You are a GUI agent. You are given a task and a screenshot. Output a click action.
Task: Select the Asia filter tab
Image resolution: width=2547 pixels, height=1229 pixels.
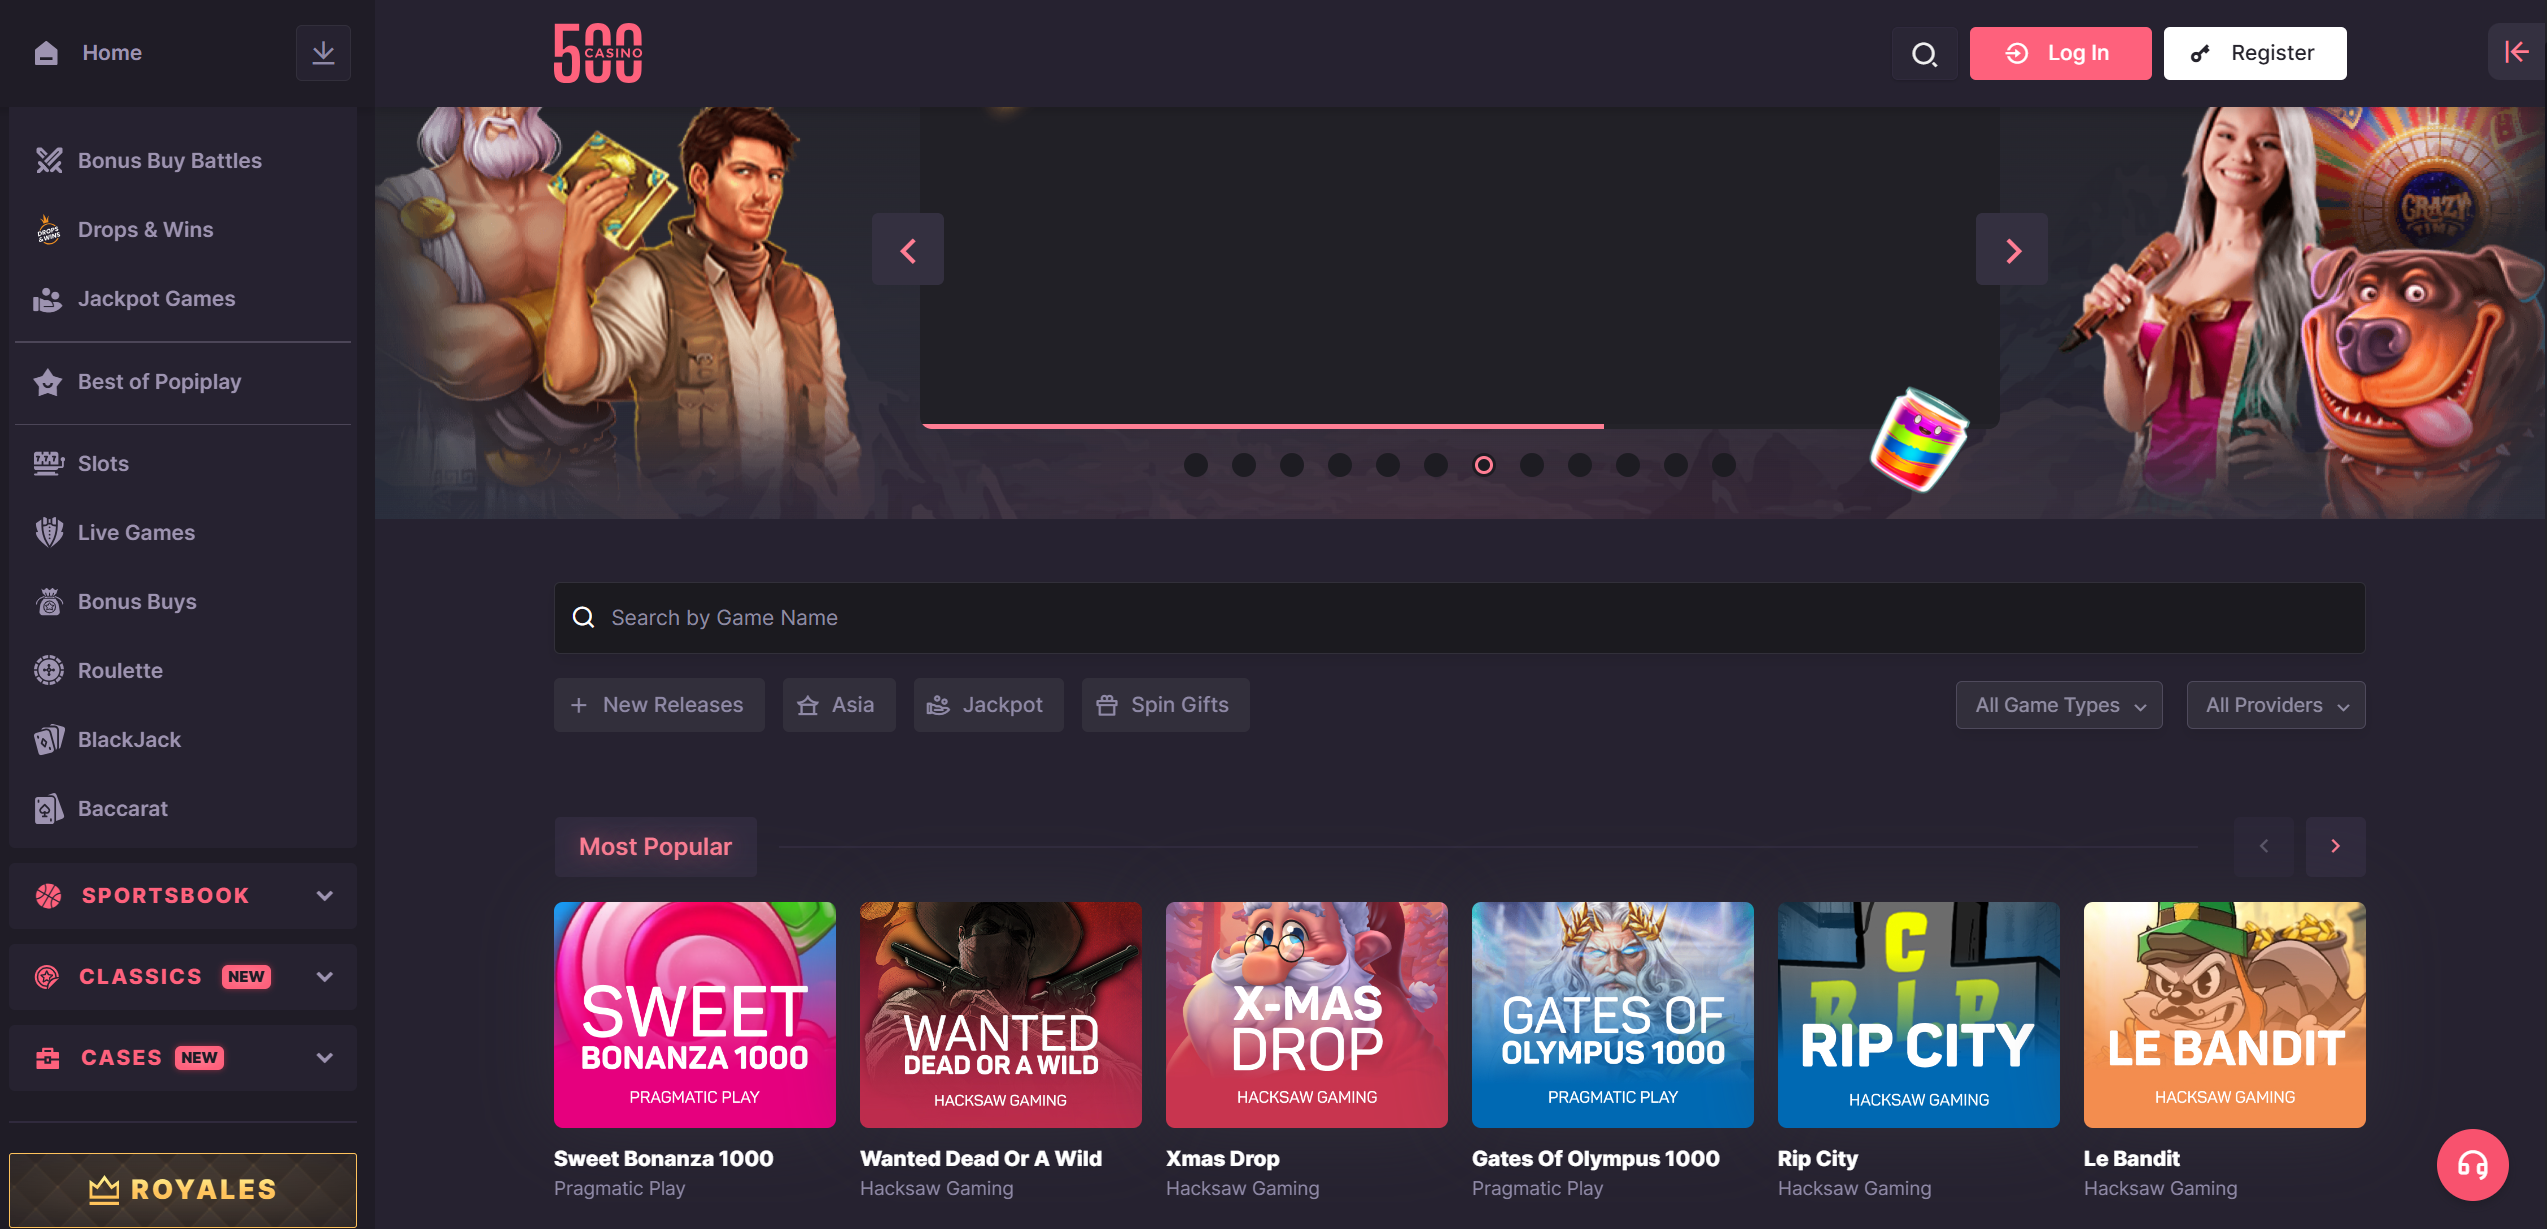point(839,705)
